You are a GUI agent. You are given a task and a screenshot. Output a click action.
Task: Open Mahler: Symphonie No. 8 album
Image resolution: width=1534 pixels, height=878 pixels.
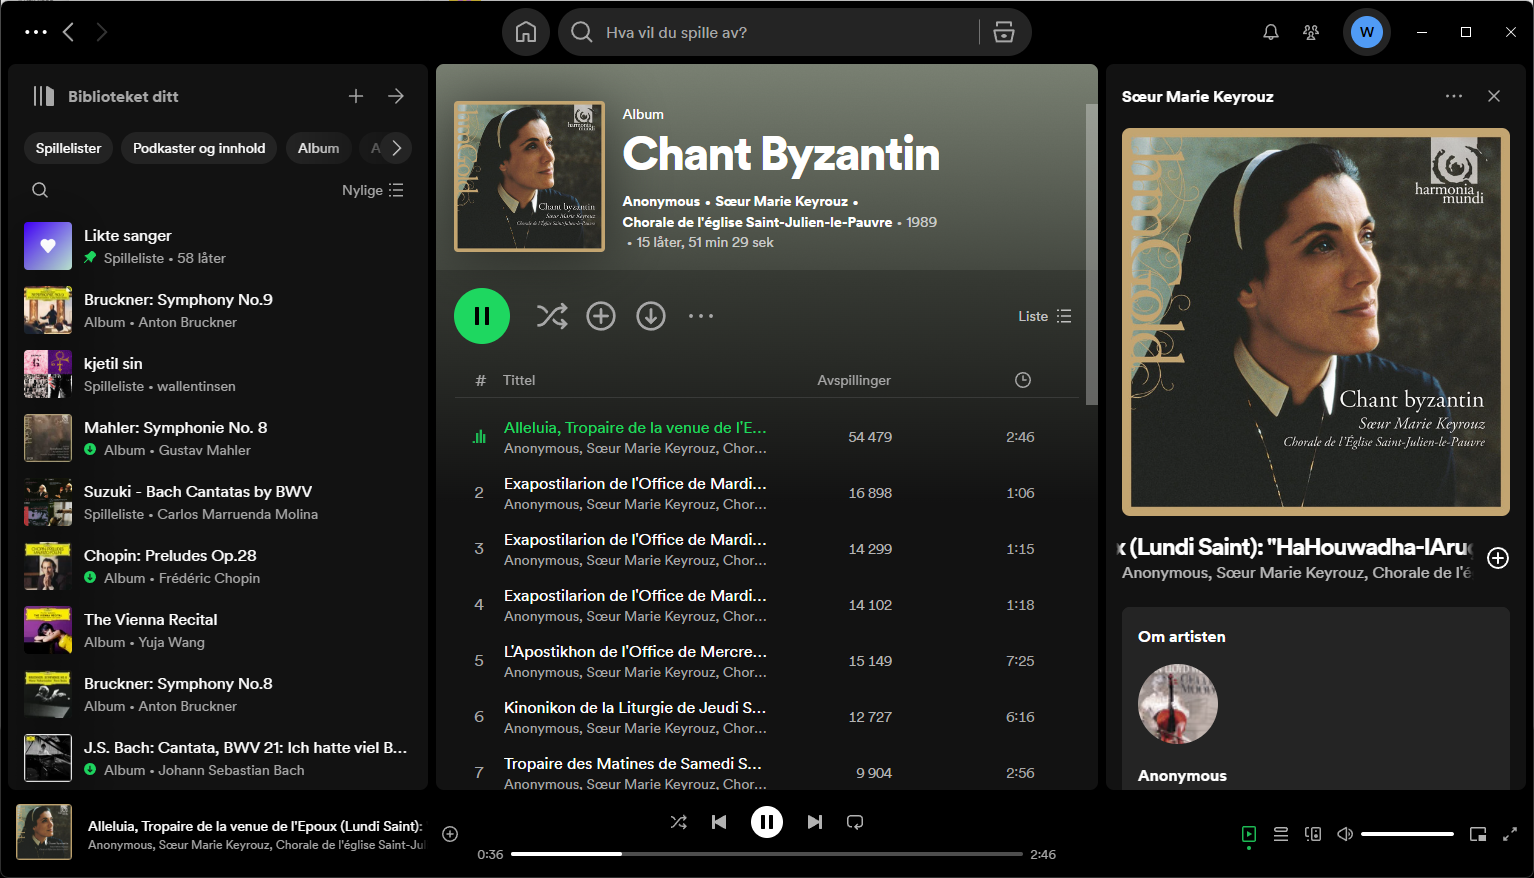[218, 438]
